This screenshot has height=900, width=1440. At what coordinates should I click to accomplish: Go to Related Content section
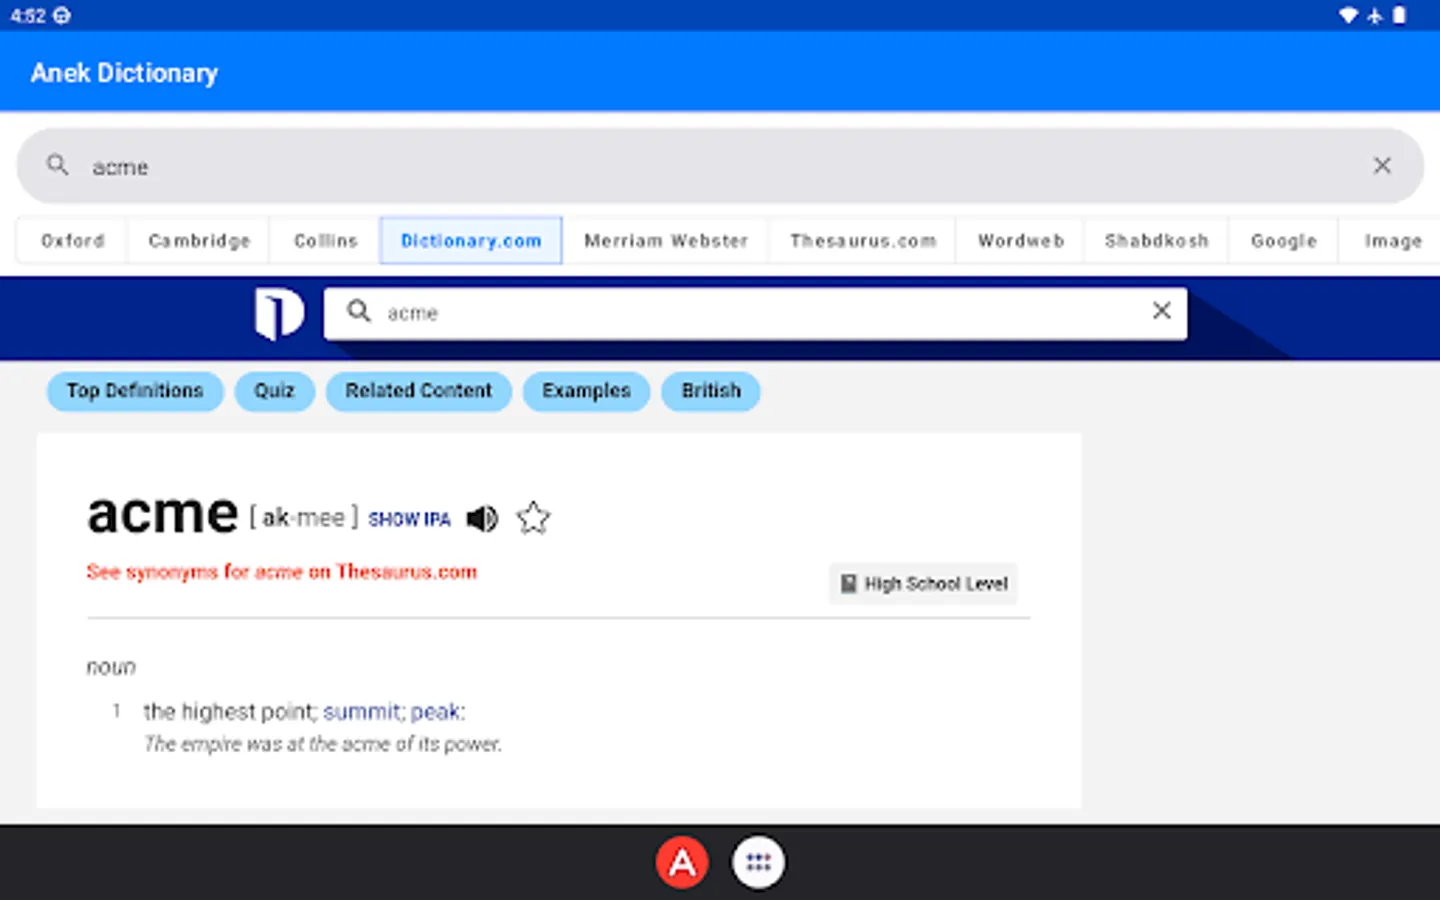418,391
